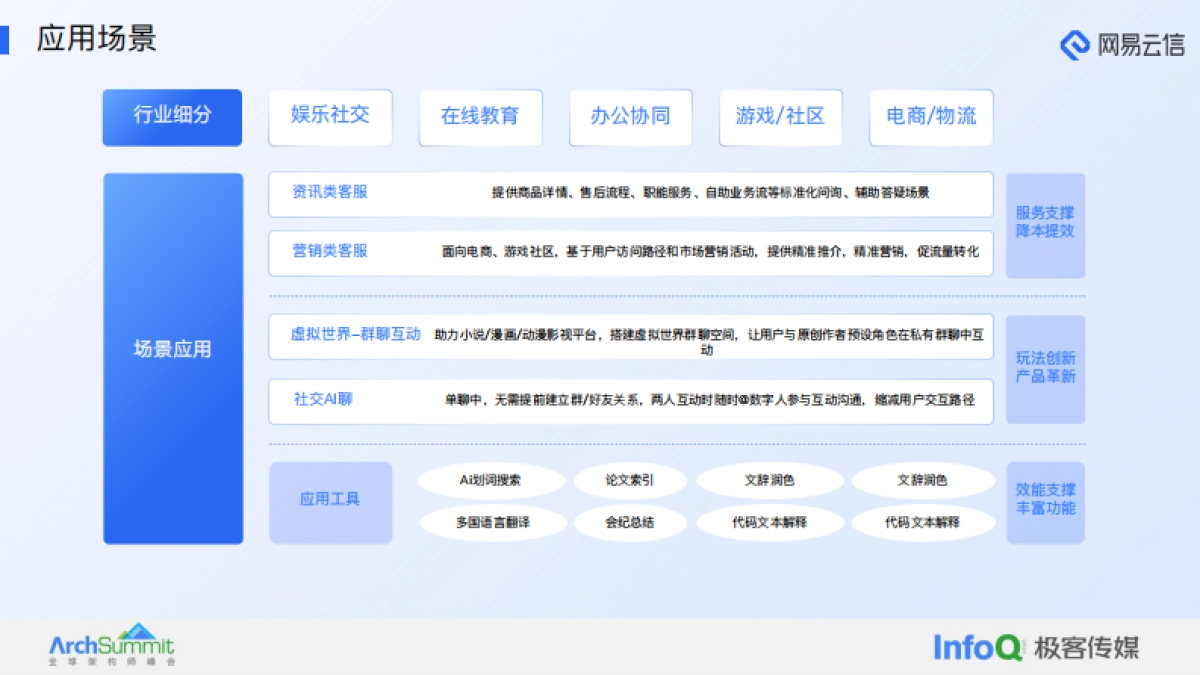The width and height of the screenshot is (1200, 675).
Task: Switch to the 在线教育 tab
Action: click(481, 117)
